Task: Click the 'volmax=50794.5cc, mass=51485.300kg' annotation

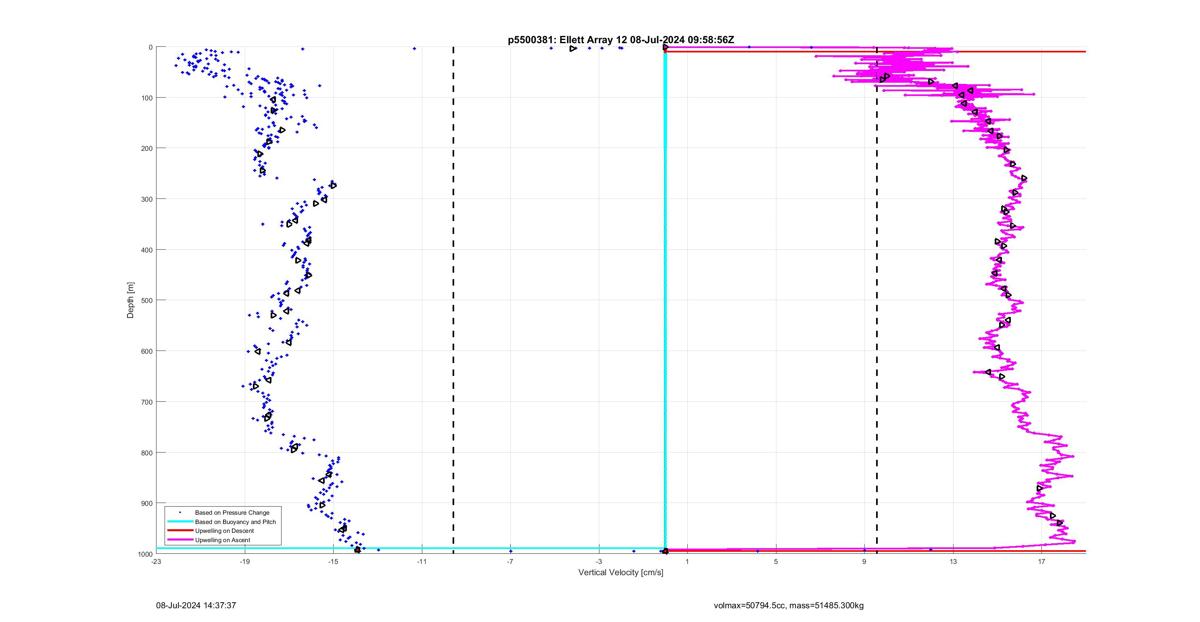Action: (x=789, y=605)
